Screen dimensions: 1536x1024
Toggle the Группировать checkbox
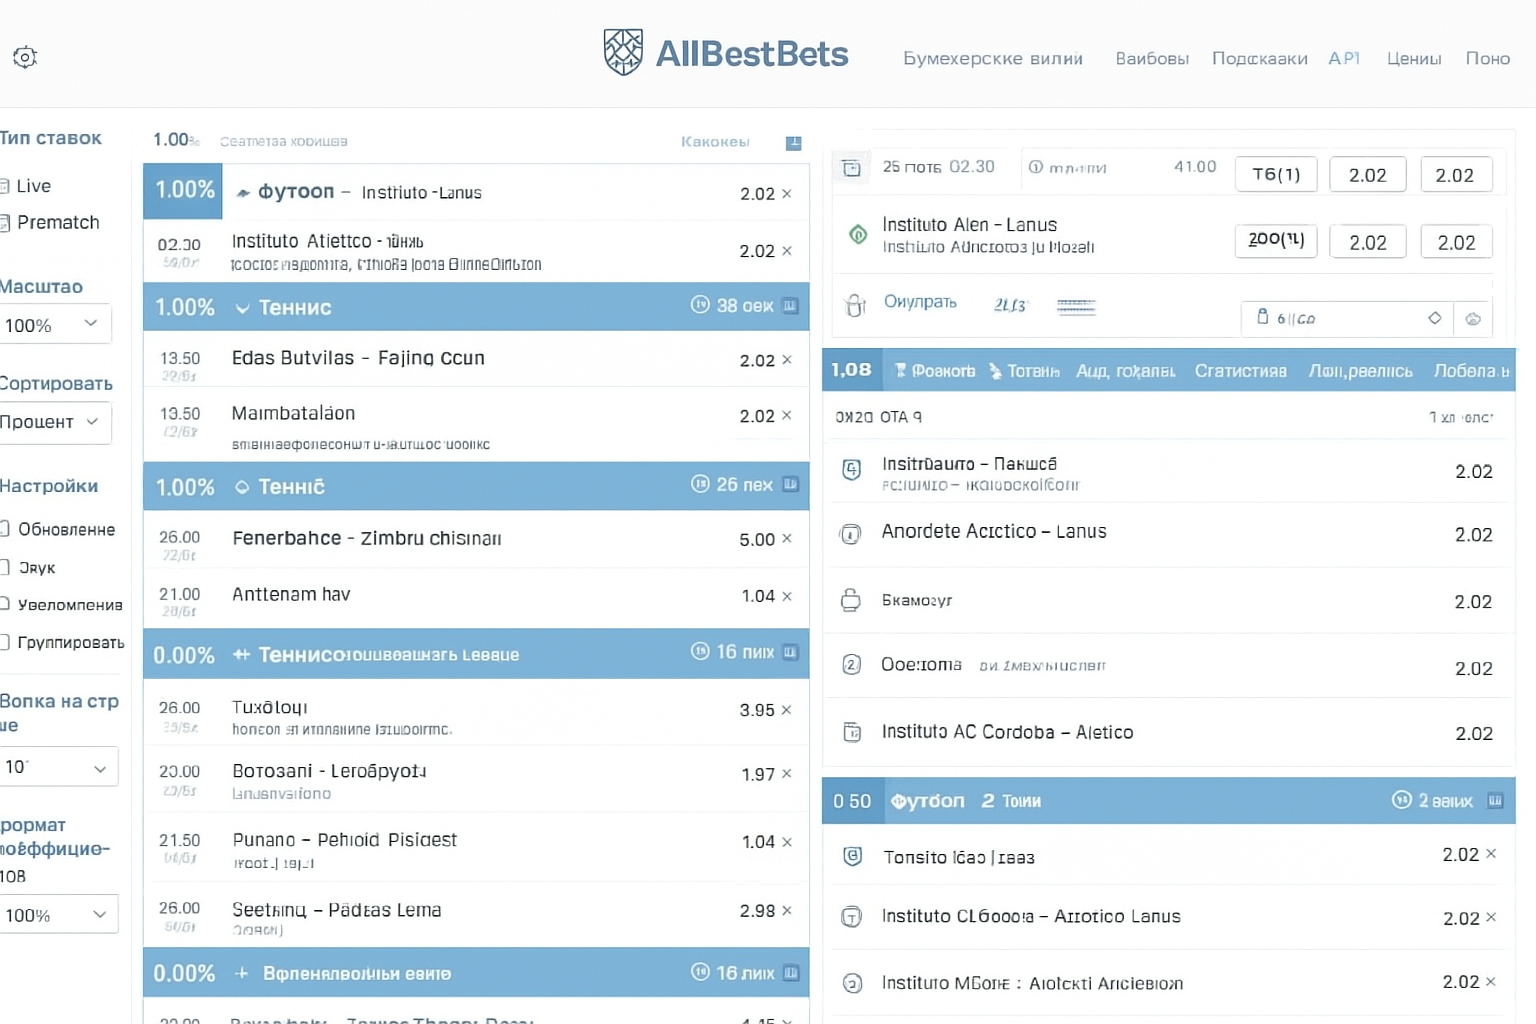click(5, 642)
